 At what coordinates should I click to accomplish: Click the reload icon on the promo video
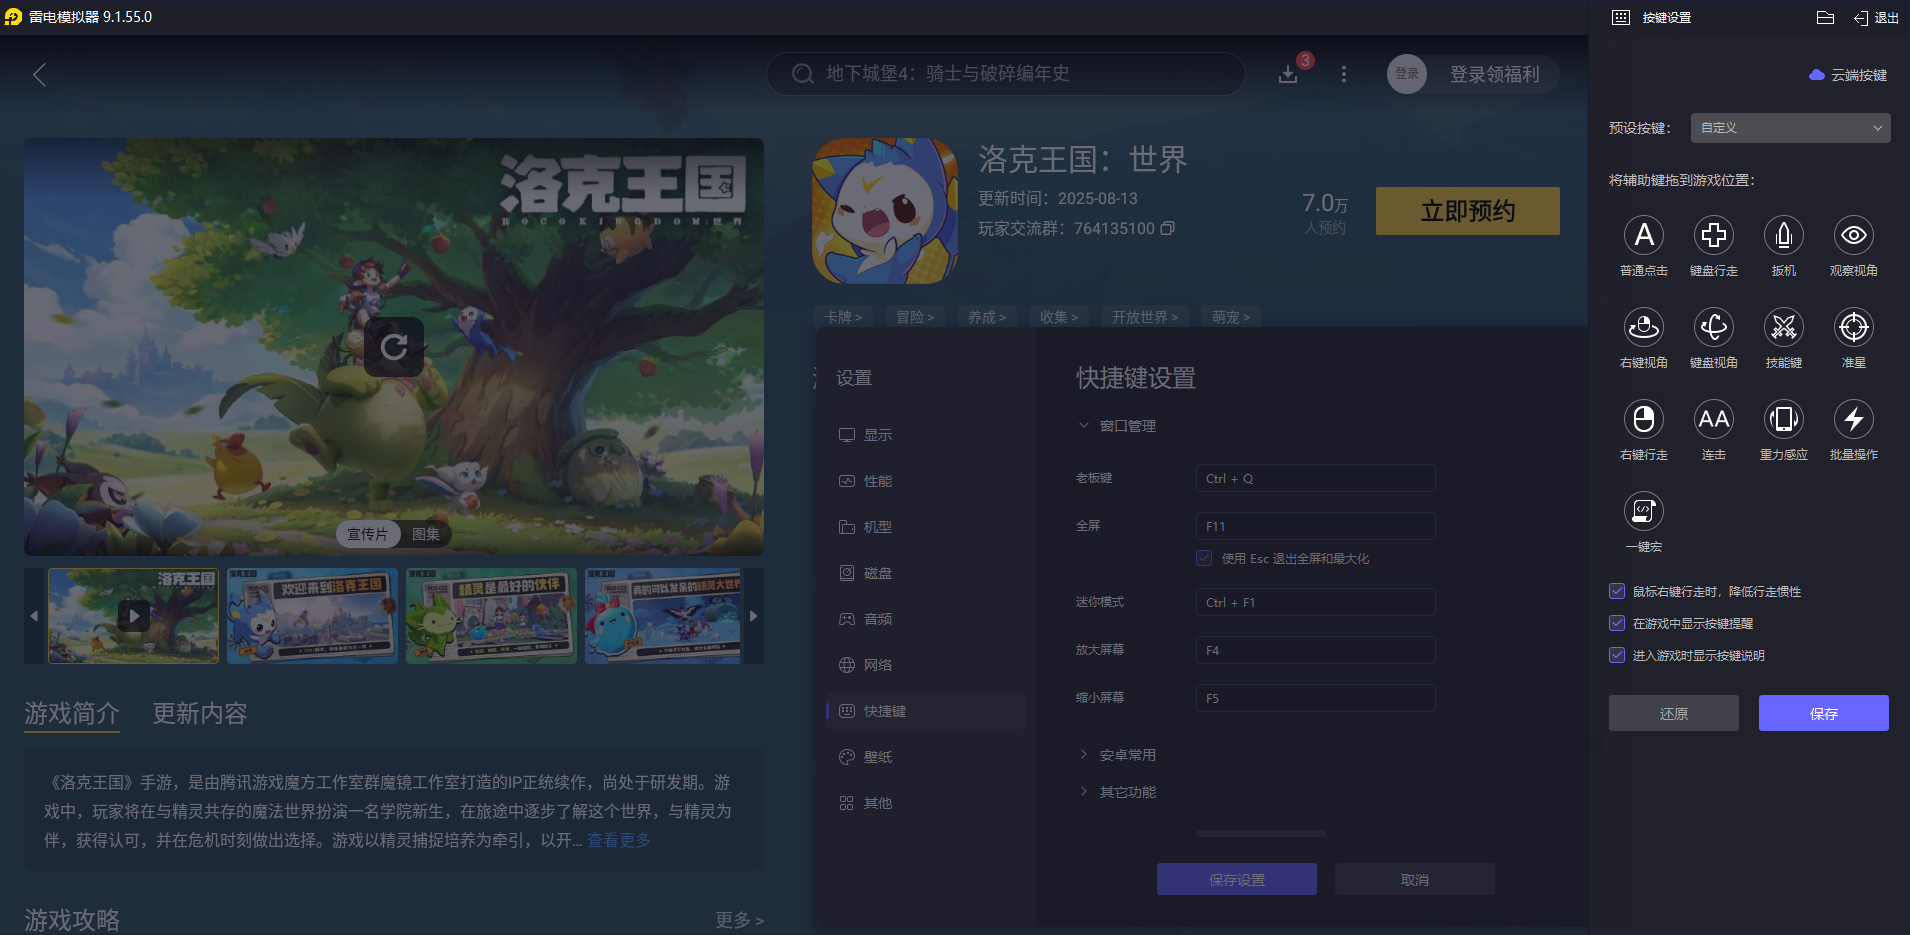[394, 347]
